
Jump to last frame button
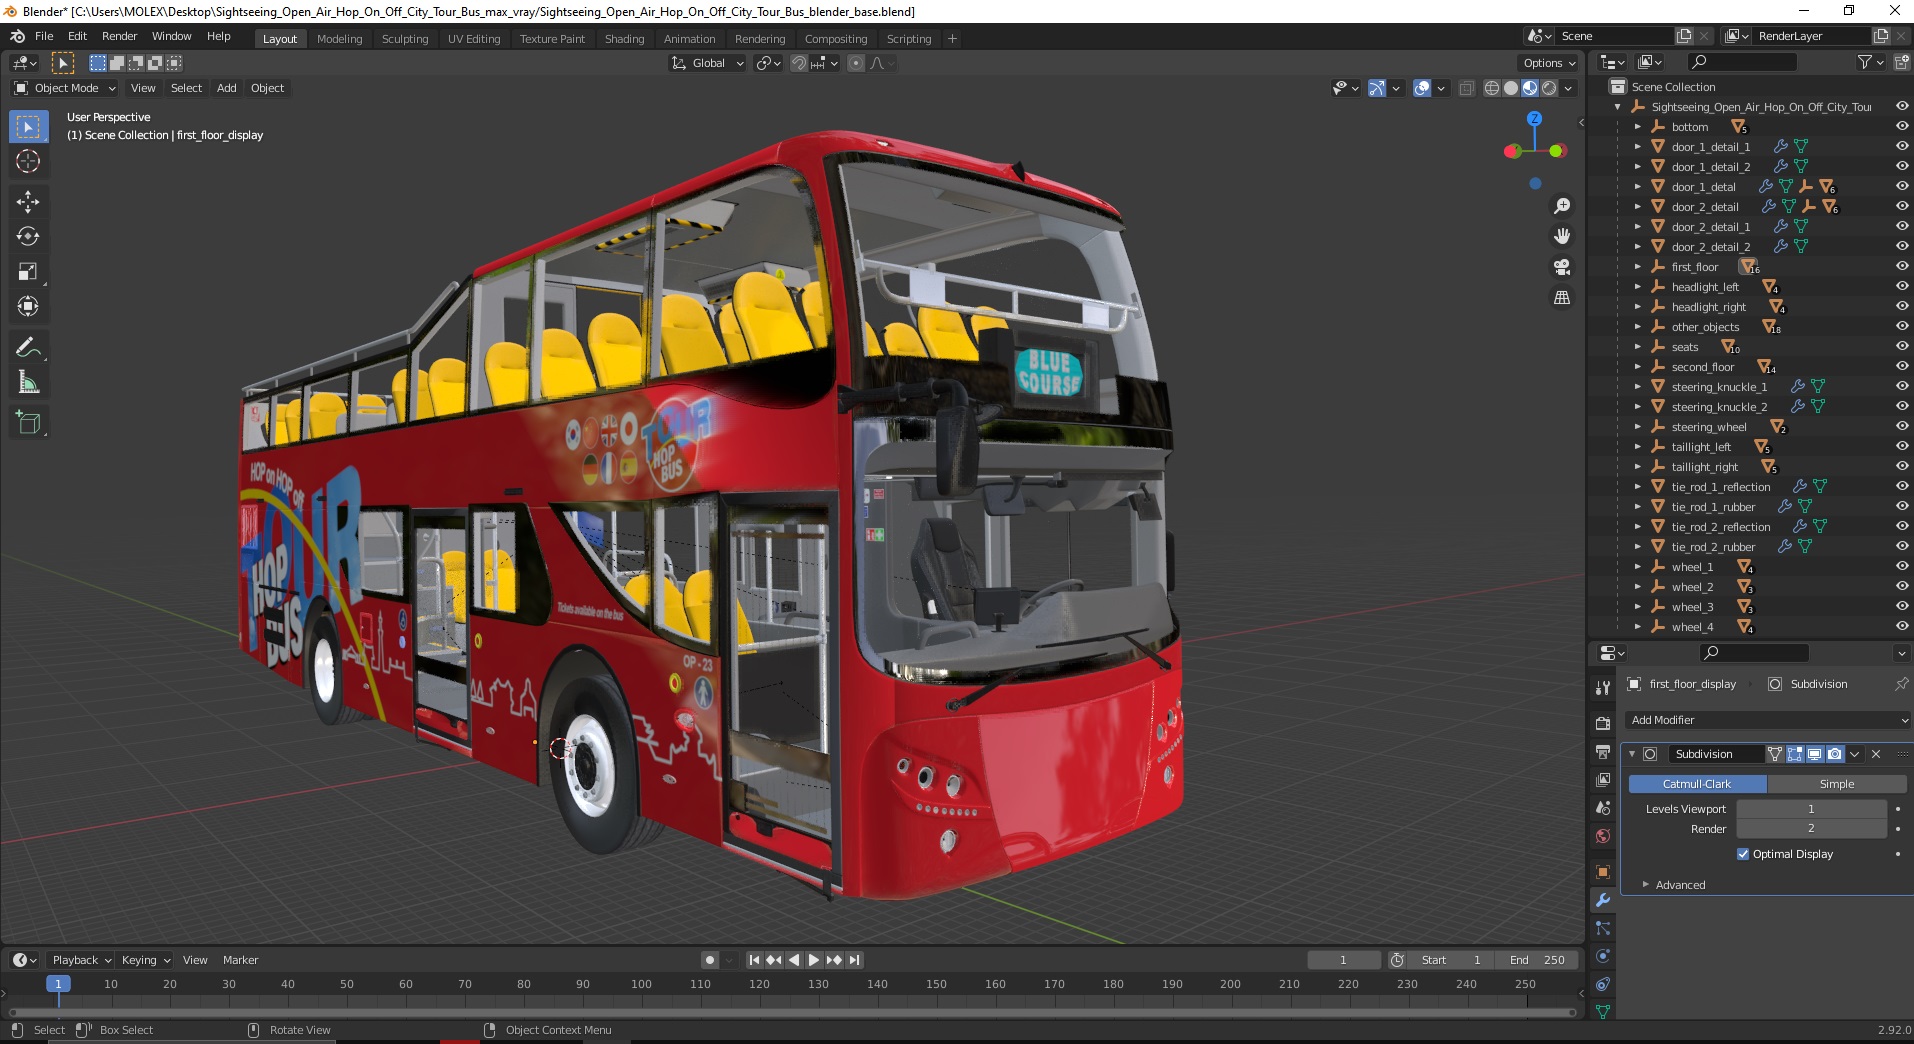pos(854,960)
